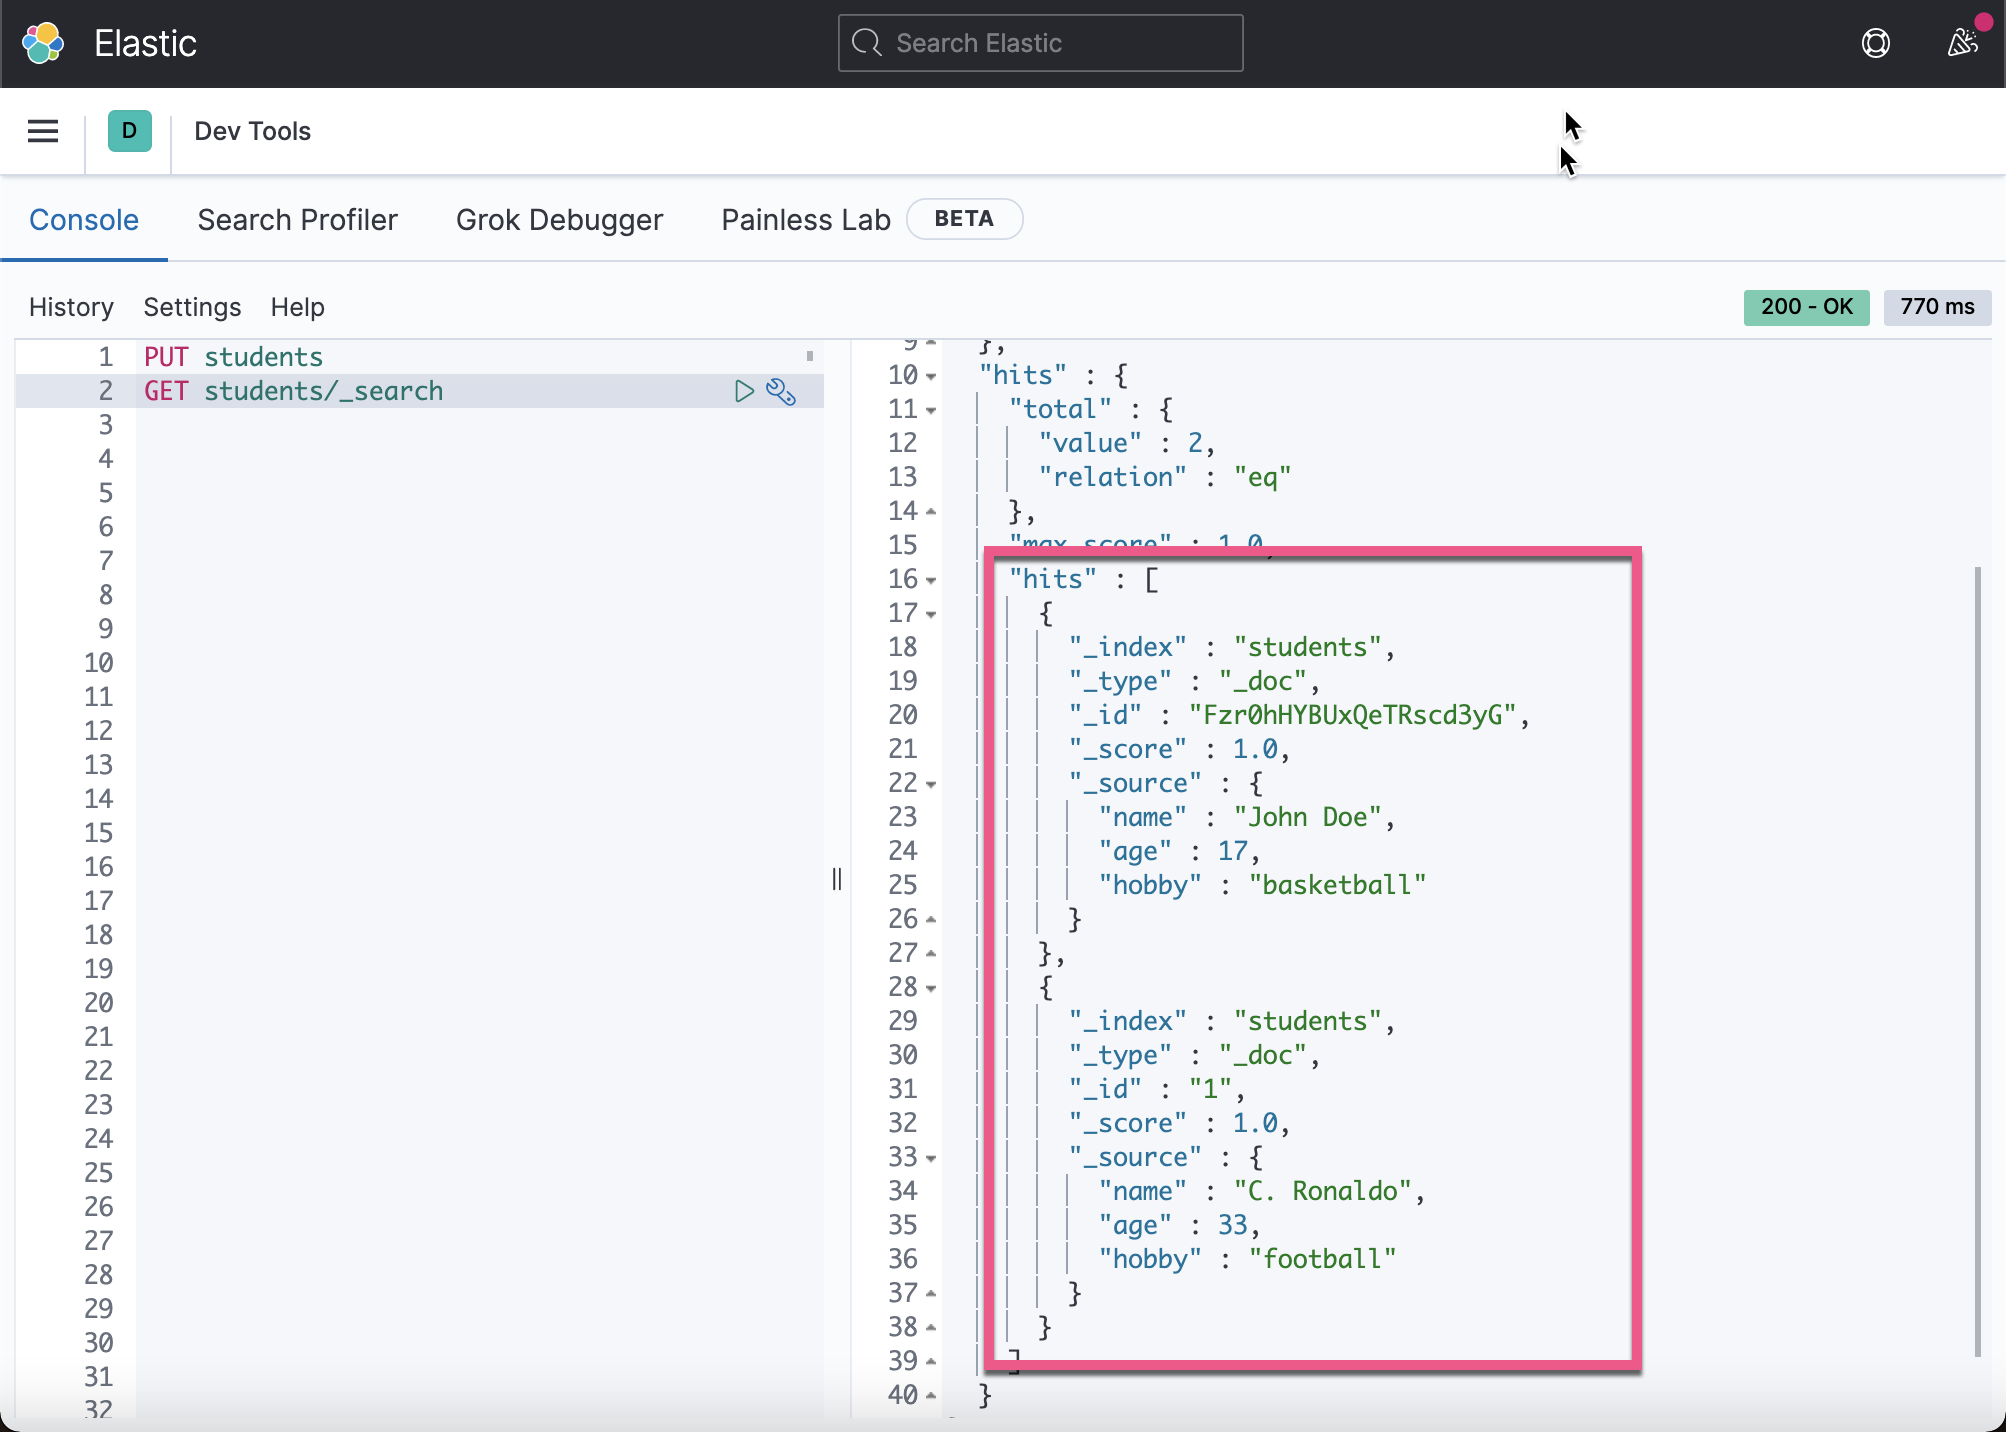
Task: Open the request History panel
Action: pyautogui.click(x=71, y=307)
